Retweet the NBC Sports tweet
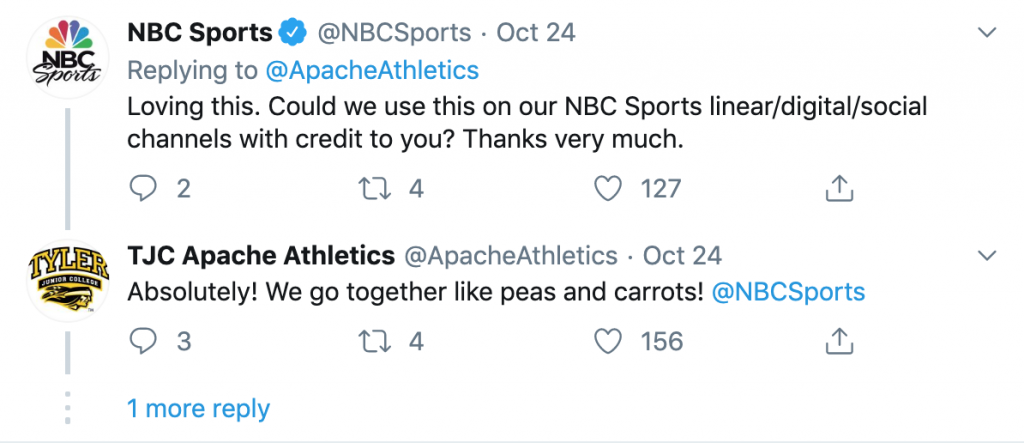 (x=375, y=189)
